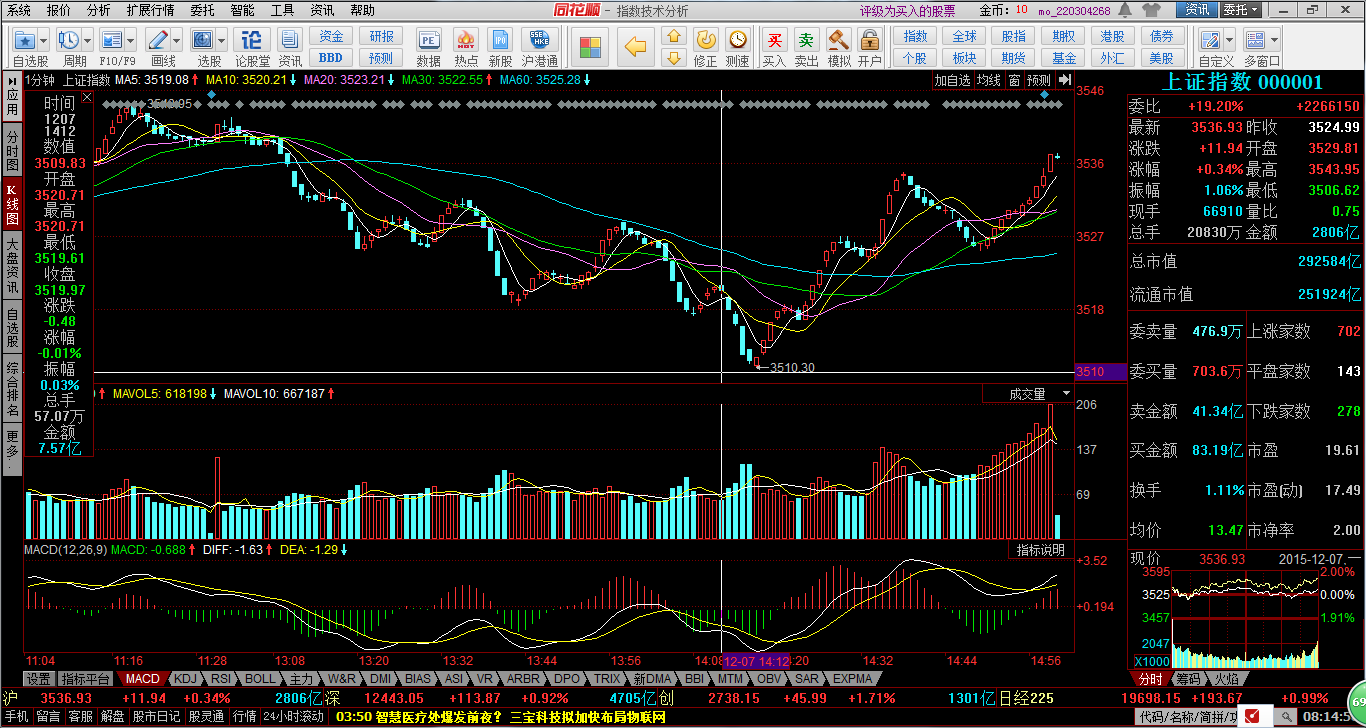The width and height of the screenshot is (1366, 728).
Task: Select 大盘资讯 in left sidebar
Action: click(12, 265)
